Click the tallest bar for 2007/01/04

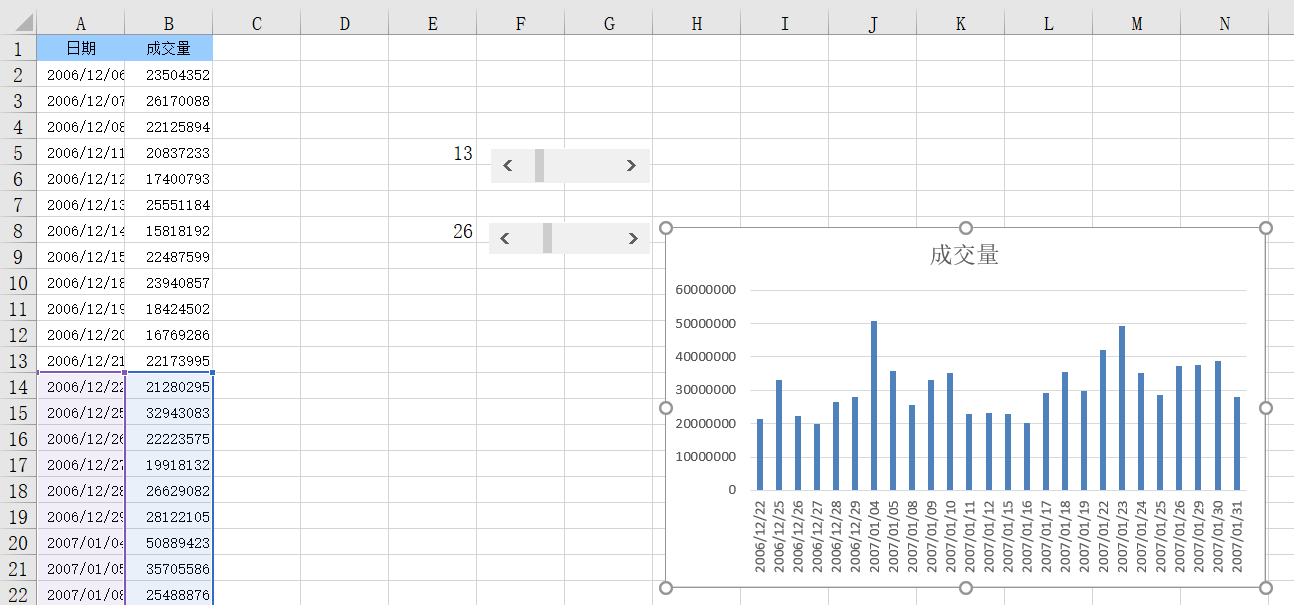pyautogui.click(x=874, y=405)
